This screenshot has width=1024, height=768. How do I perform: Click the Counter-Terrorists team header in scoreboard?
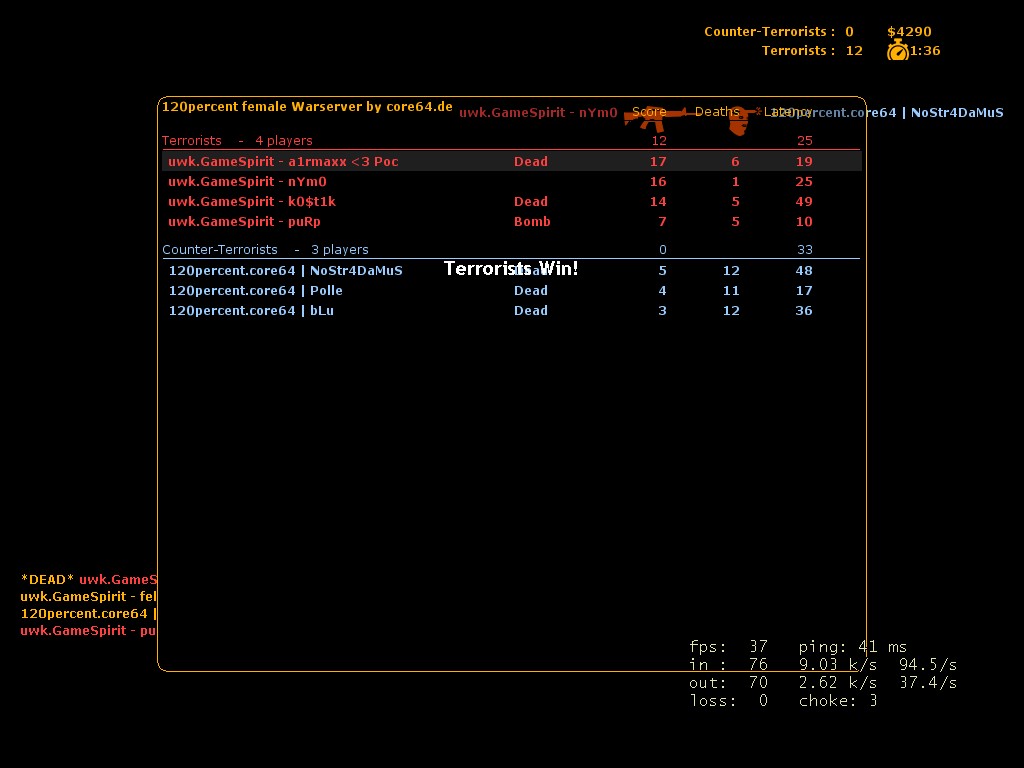tap(220, 250)
